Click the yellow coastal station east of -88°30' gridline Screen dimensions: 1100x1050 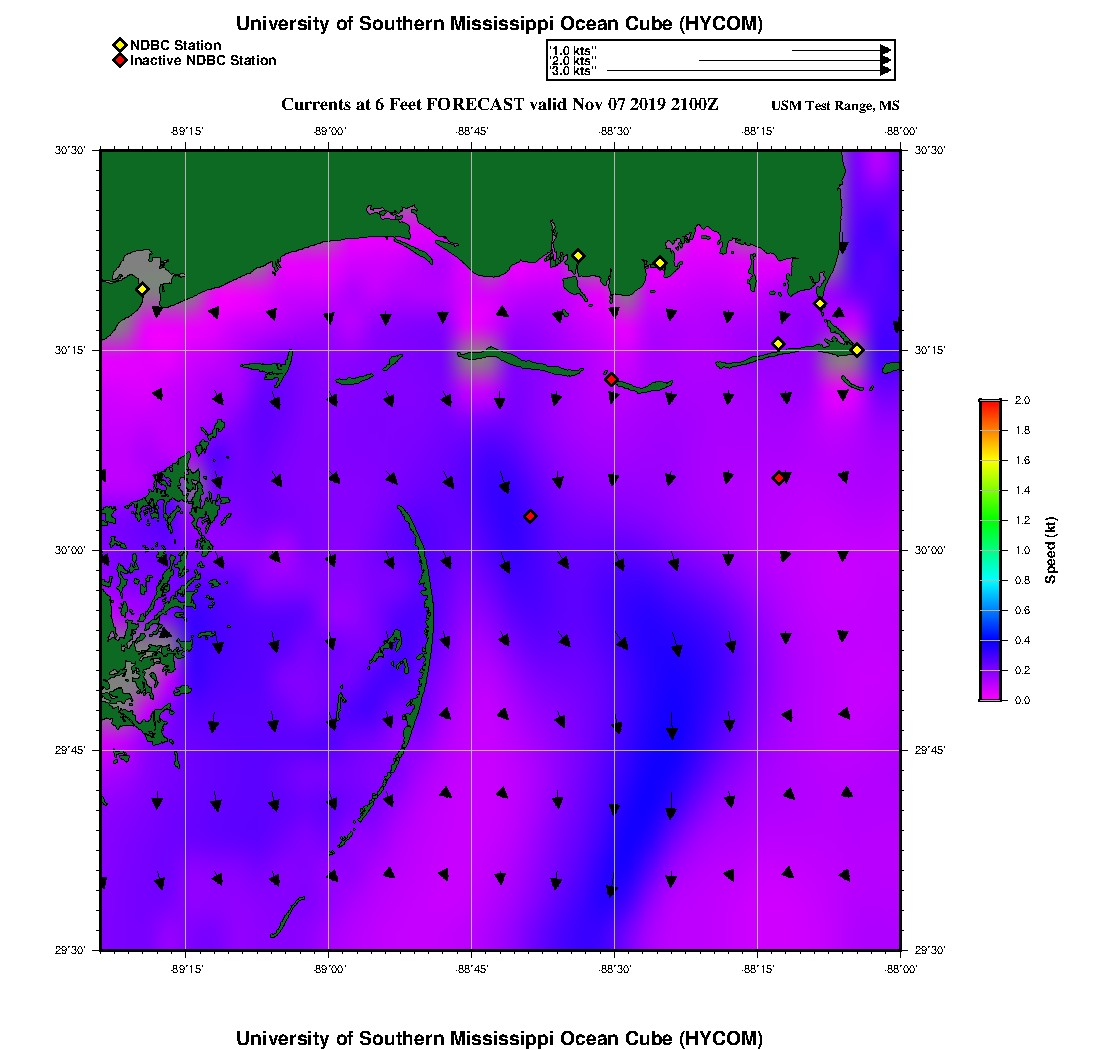[x=659, y=264]
